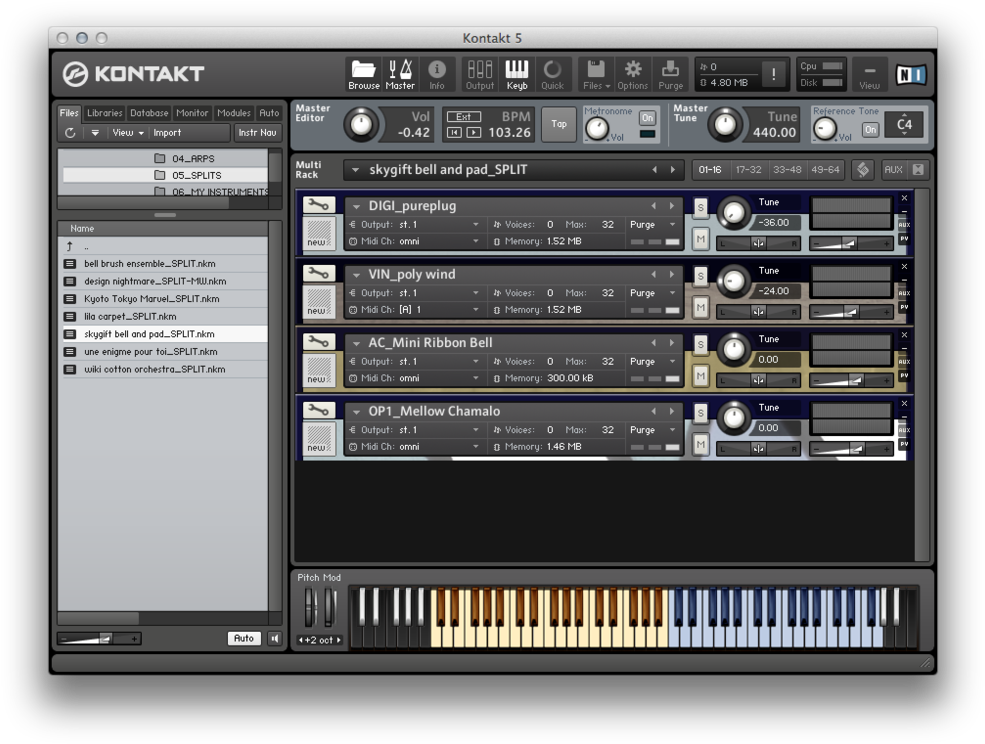
Task: Adjust the volume slider of AC_Mini Ribbon Bell
Action: 855,379
